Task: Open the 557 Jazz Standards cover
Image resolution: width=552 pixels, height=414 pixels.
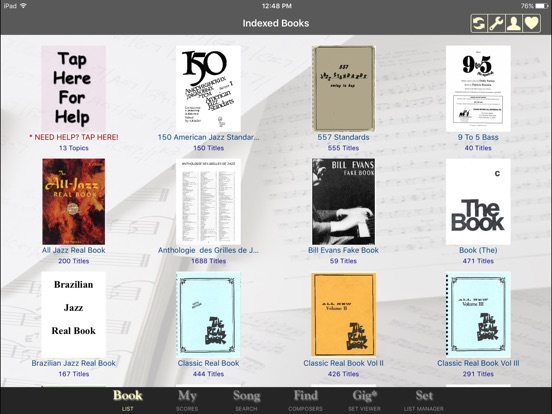Action: click(343, 88)
